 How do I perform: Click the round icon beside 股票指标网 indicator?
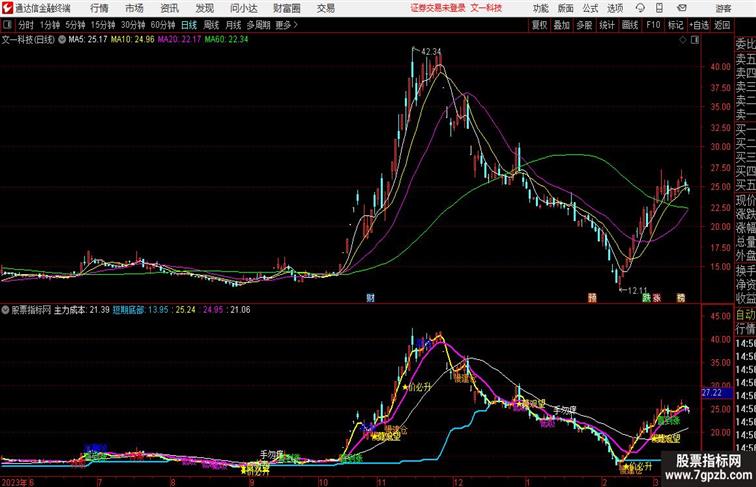click(5, 310)
